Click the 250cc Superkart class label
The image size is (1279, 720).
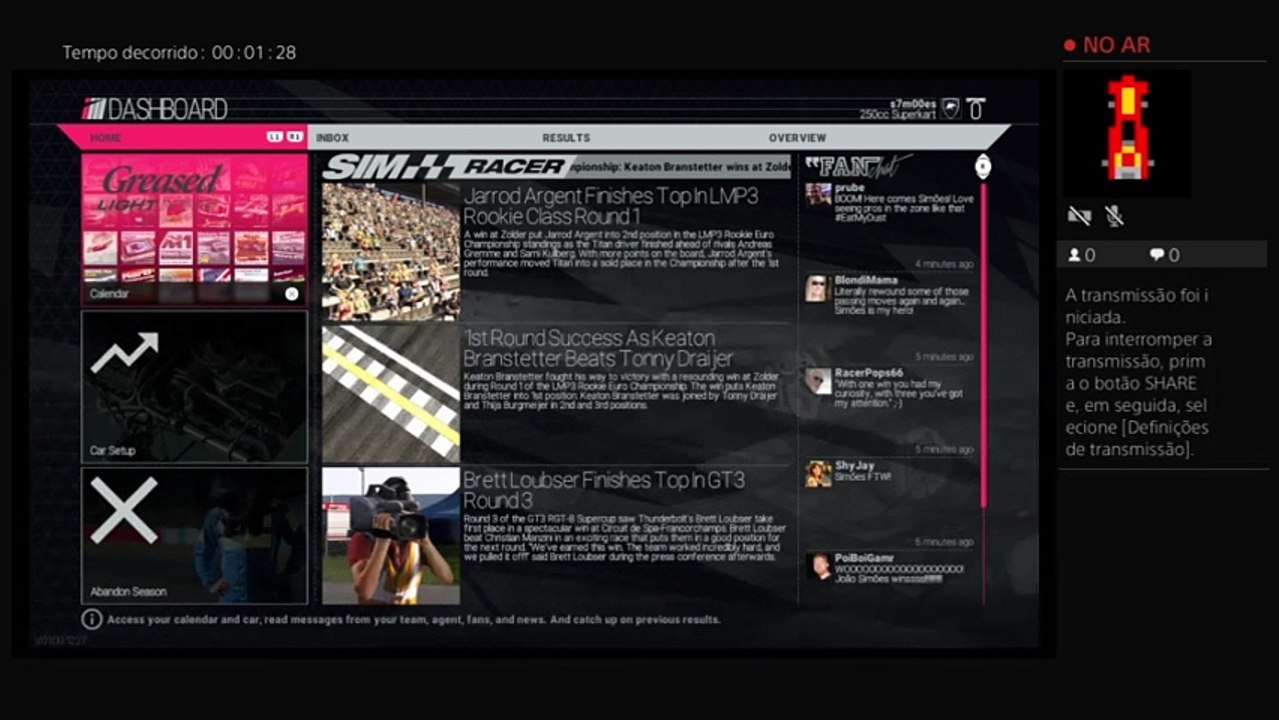(x=897, y=115)
